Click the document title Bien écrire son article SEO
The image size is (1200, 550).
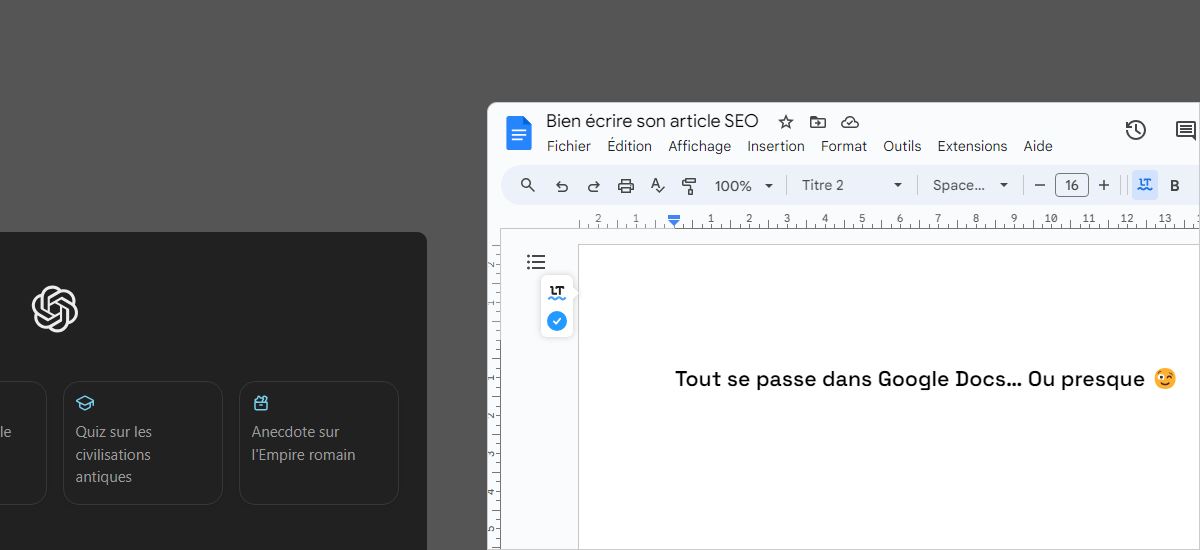pyautogui.click(x=652, y=121)
